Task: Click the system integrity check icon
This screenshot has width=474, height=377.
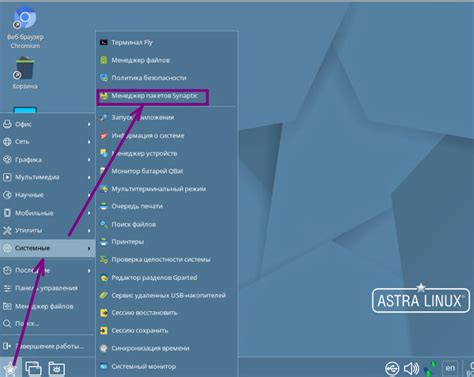Action: [x=104, y=259]
